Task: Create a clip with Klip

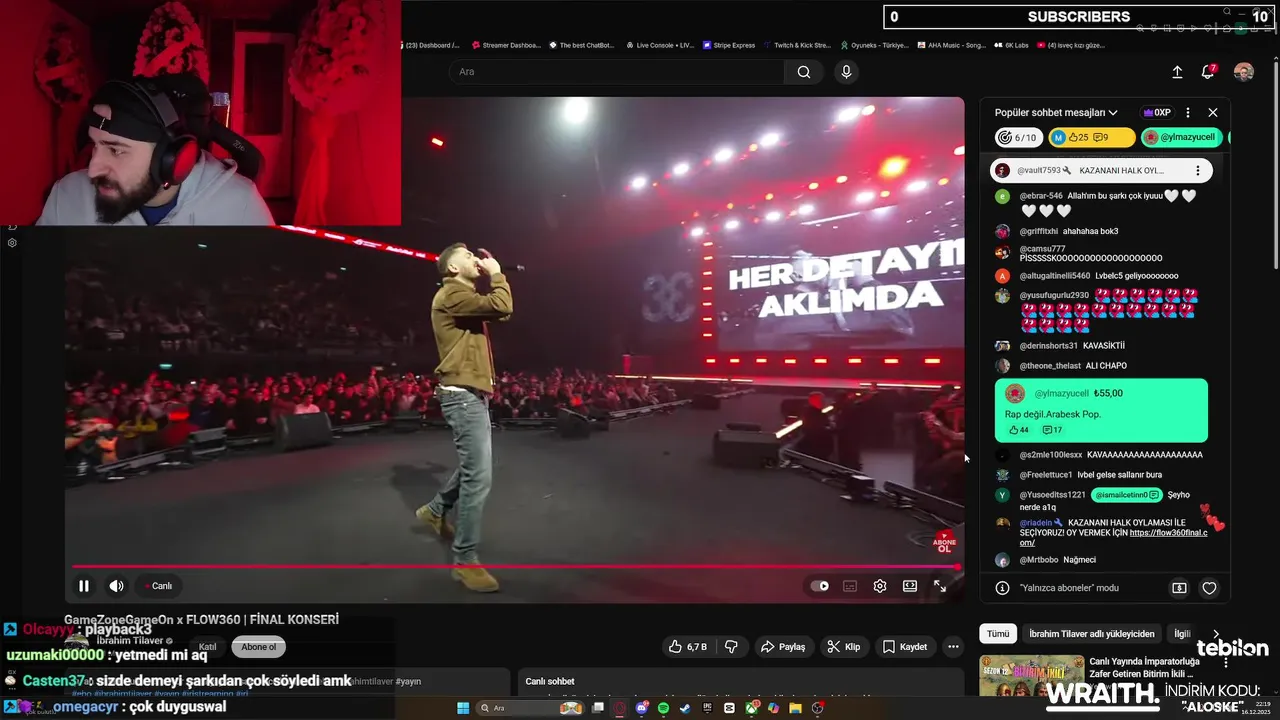Action: [x=843, y=647]
